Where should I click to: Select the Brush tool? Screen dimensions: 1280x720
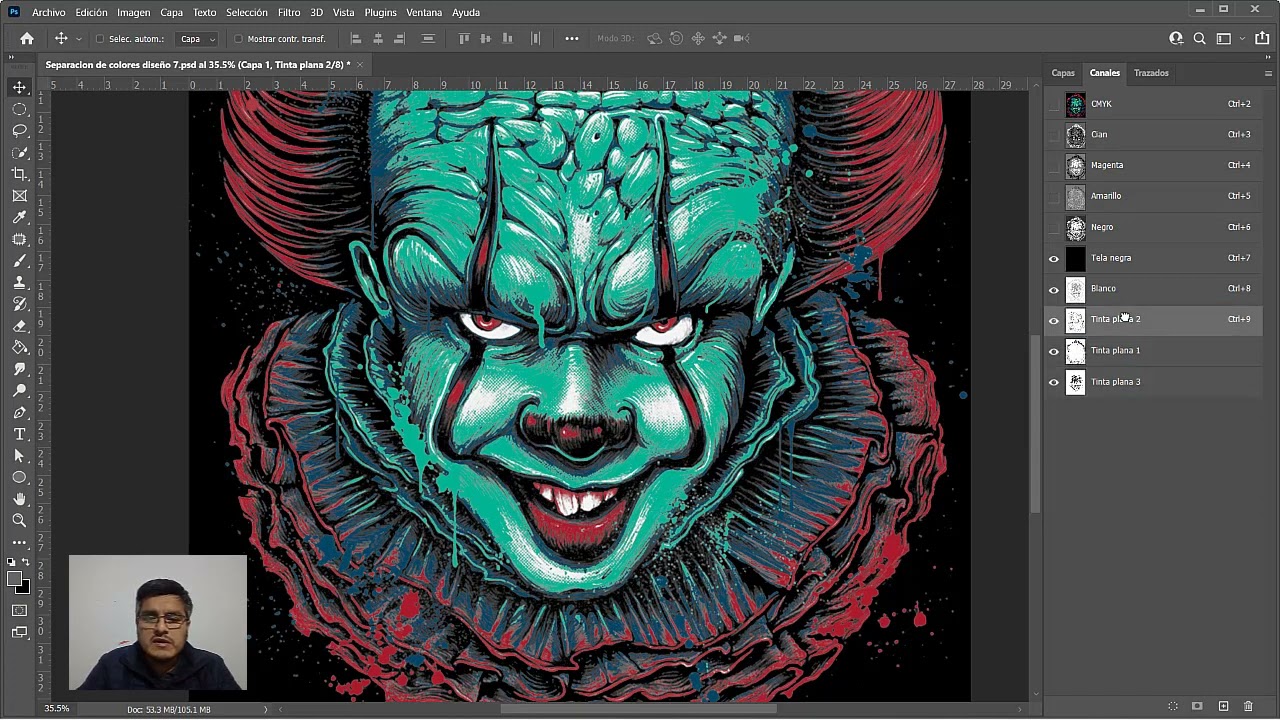(x=19, y=261)
